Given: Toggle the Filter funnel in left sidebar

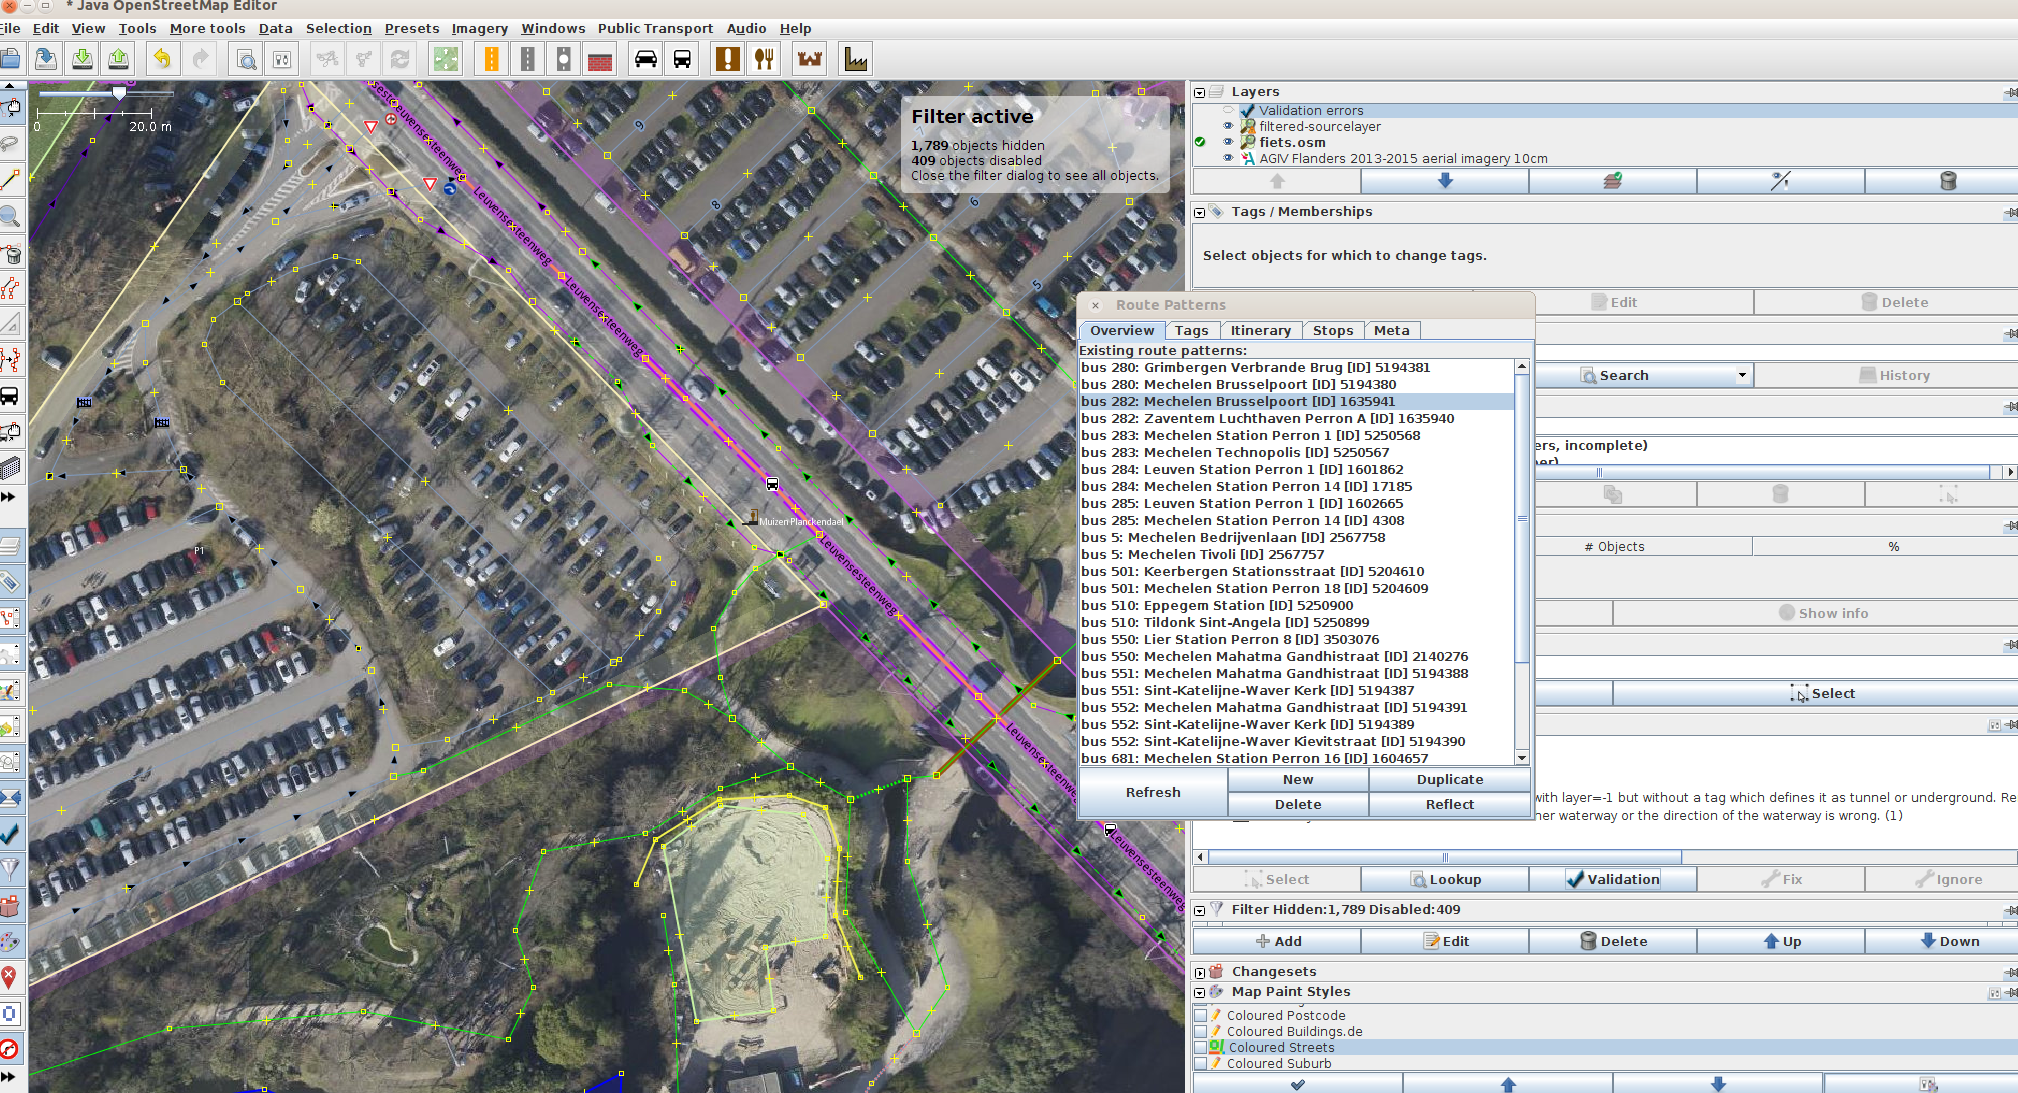Looking at the screenshot, I should (x=10, y=868).
